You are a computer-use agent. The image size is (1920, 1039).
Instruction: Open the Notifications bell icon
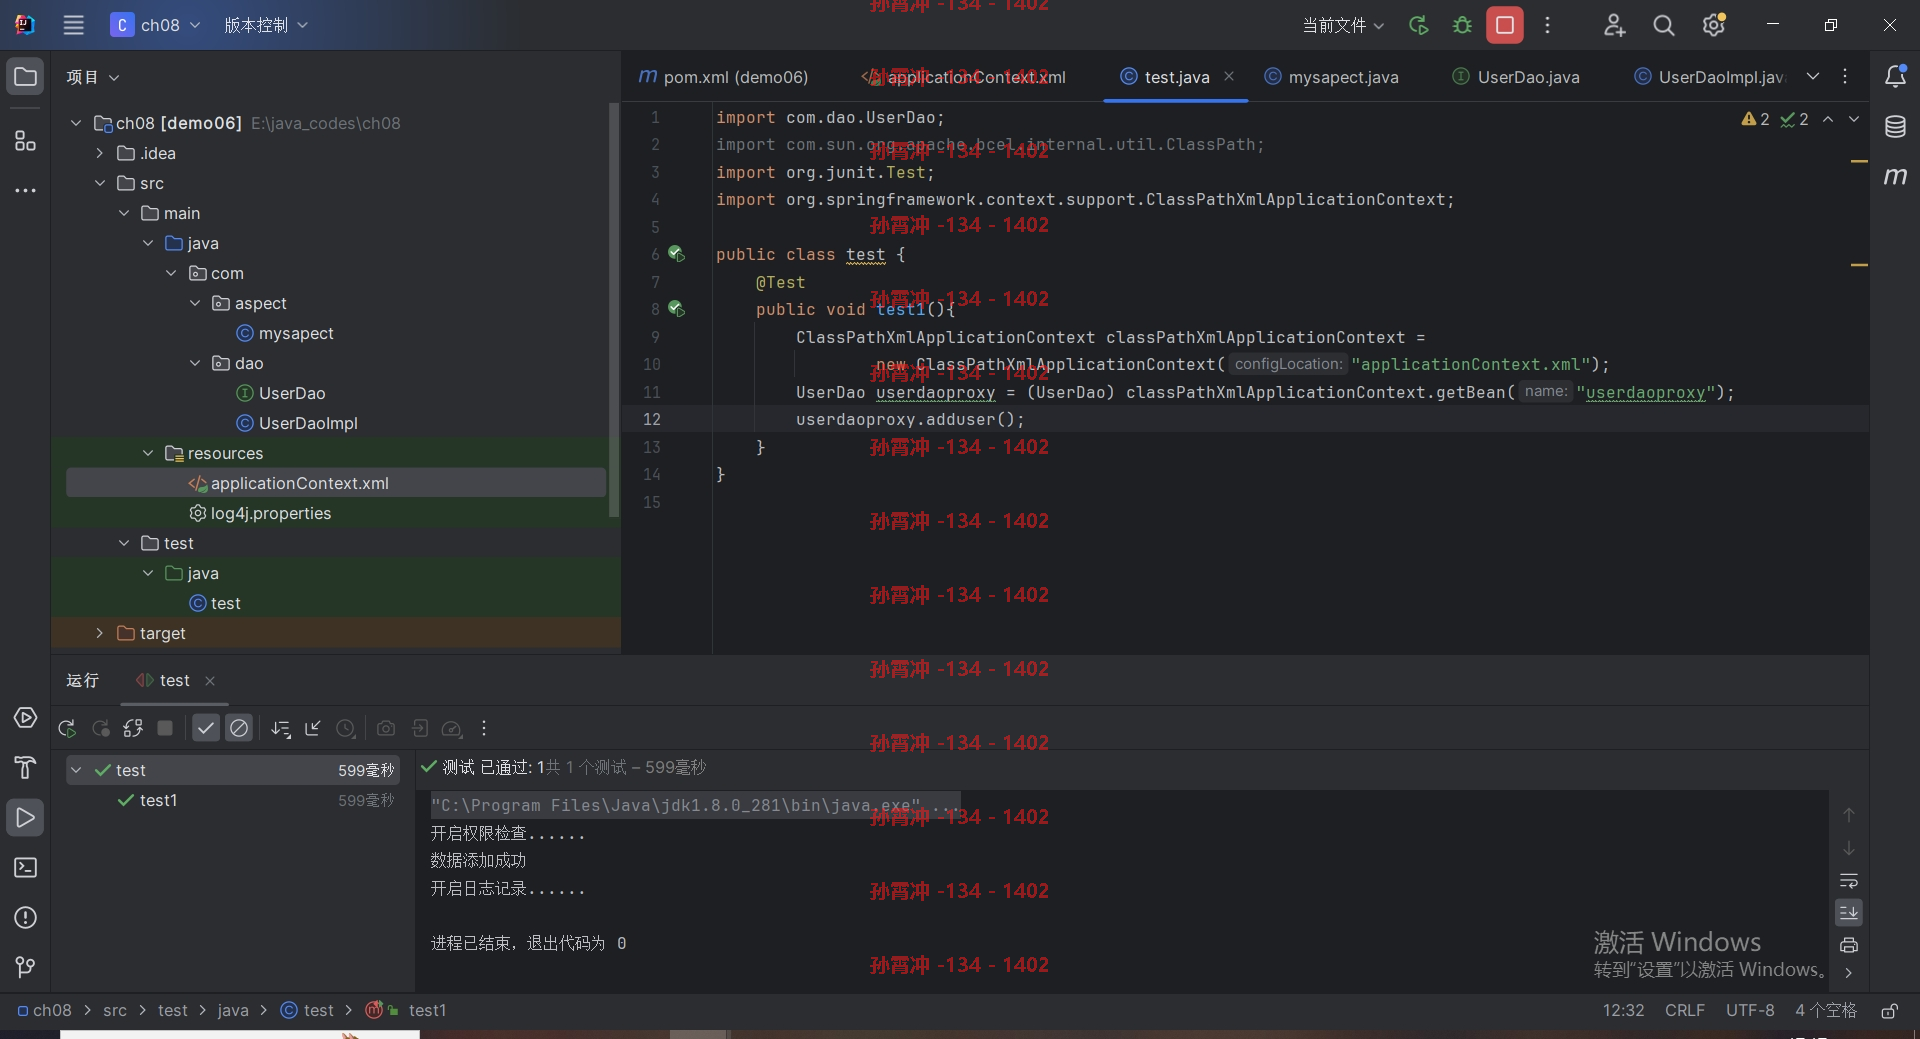pyautogui.click(x=1895, y=76)
